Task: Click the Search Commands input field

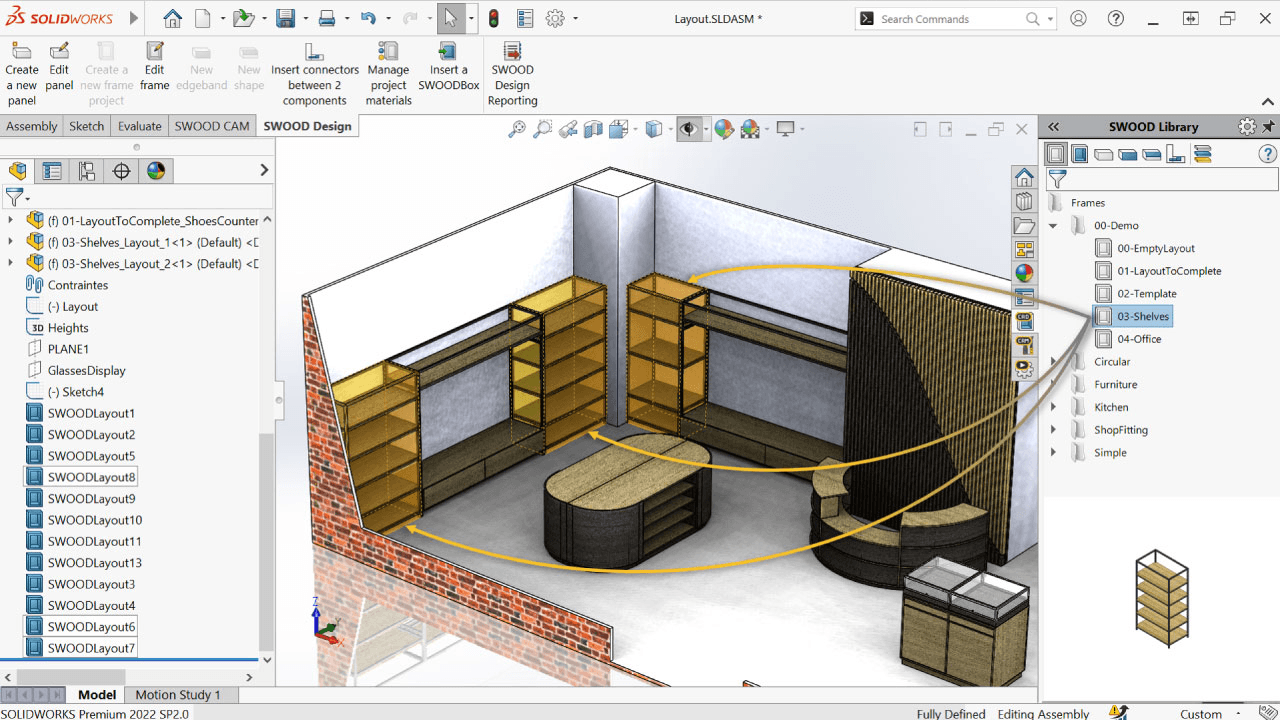Action: (x=950, y=19)
